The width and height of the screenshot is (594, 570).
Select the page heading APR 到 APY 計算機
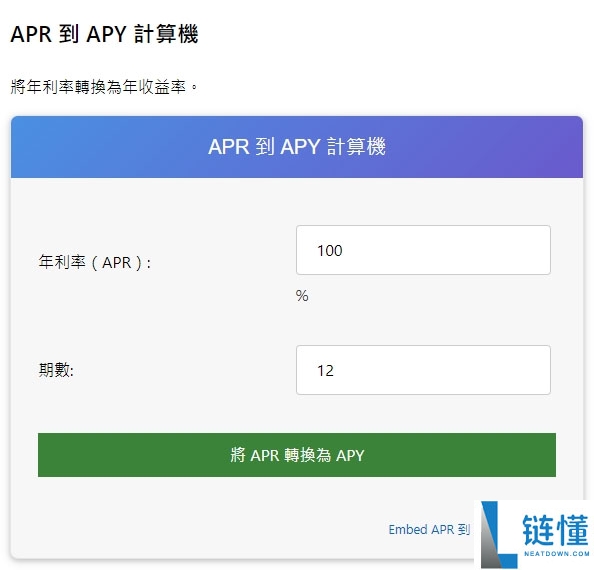point(104,34)
